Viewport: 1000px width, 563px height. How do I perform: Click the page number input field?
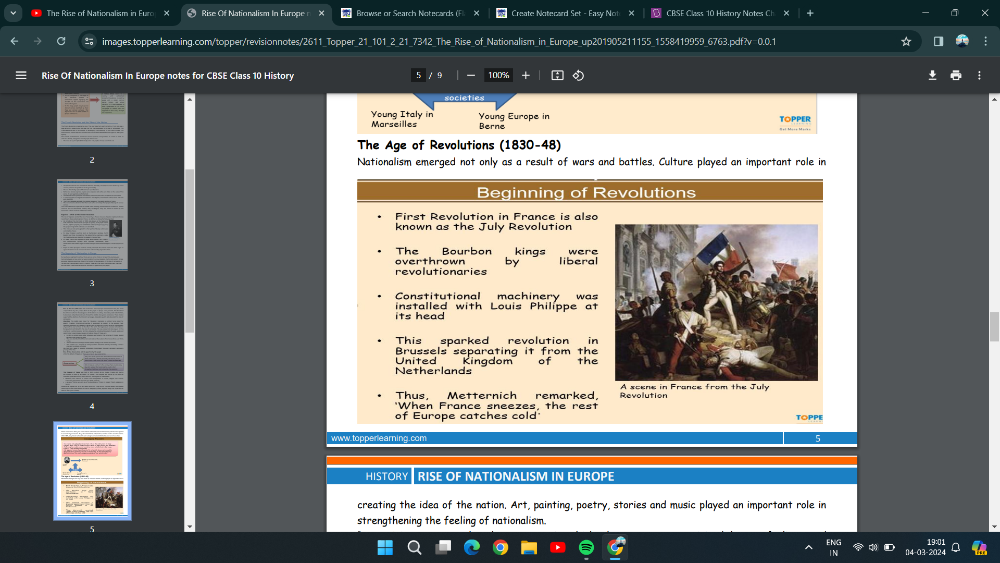coord(419,75)
